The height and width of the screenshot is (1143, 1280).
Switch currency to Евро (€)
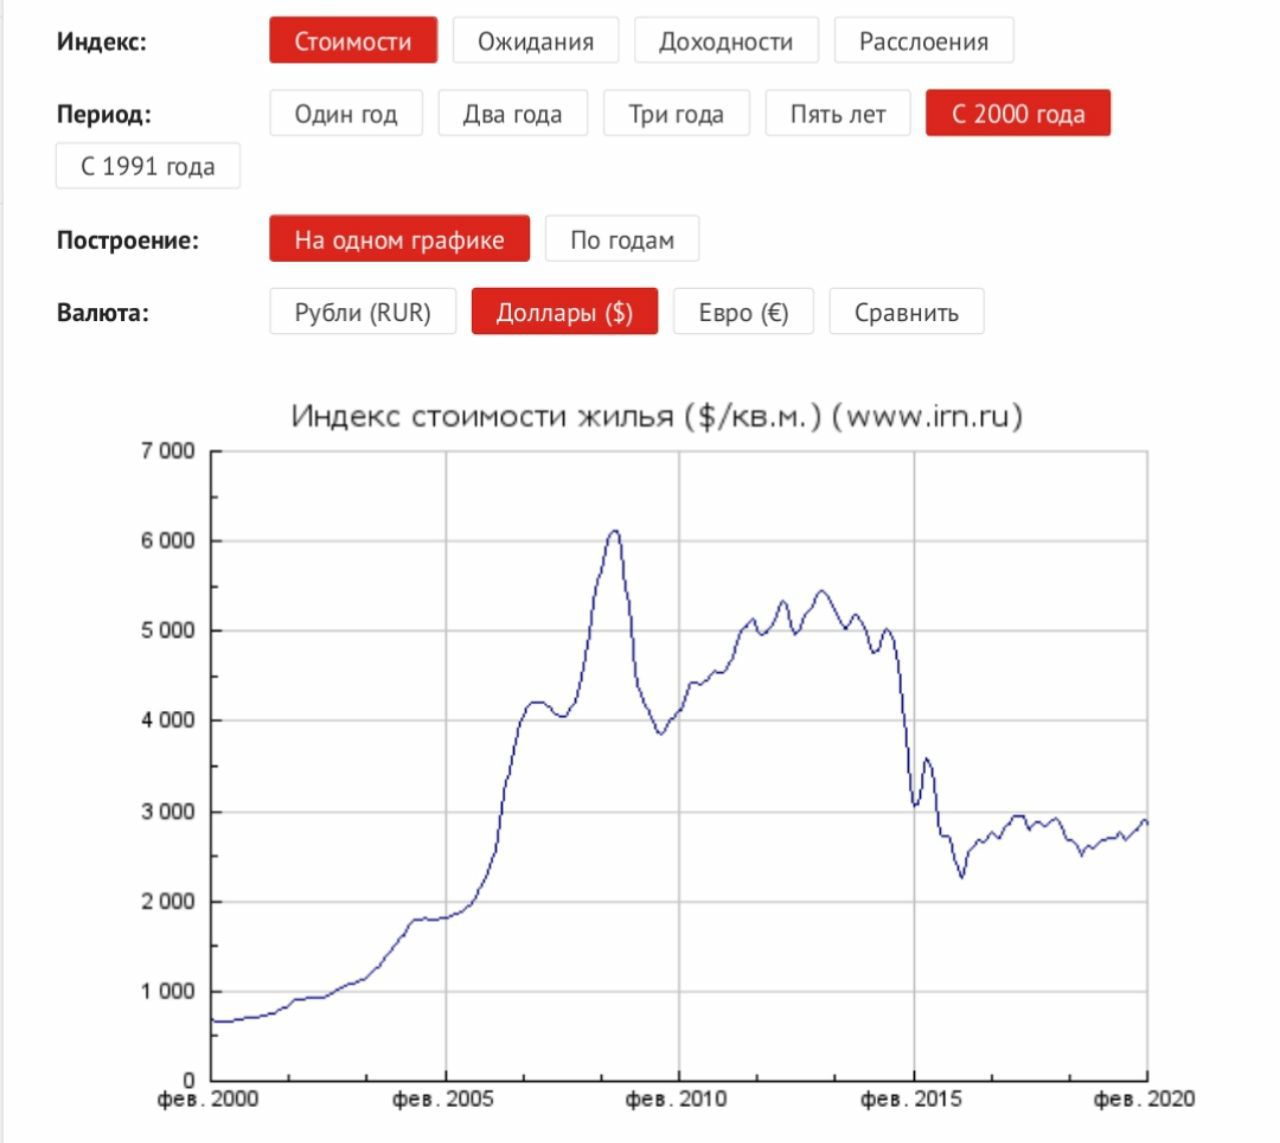[x=744, y=311]
